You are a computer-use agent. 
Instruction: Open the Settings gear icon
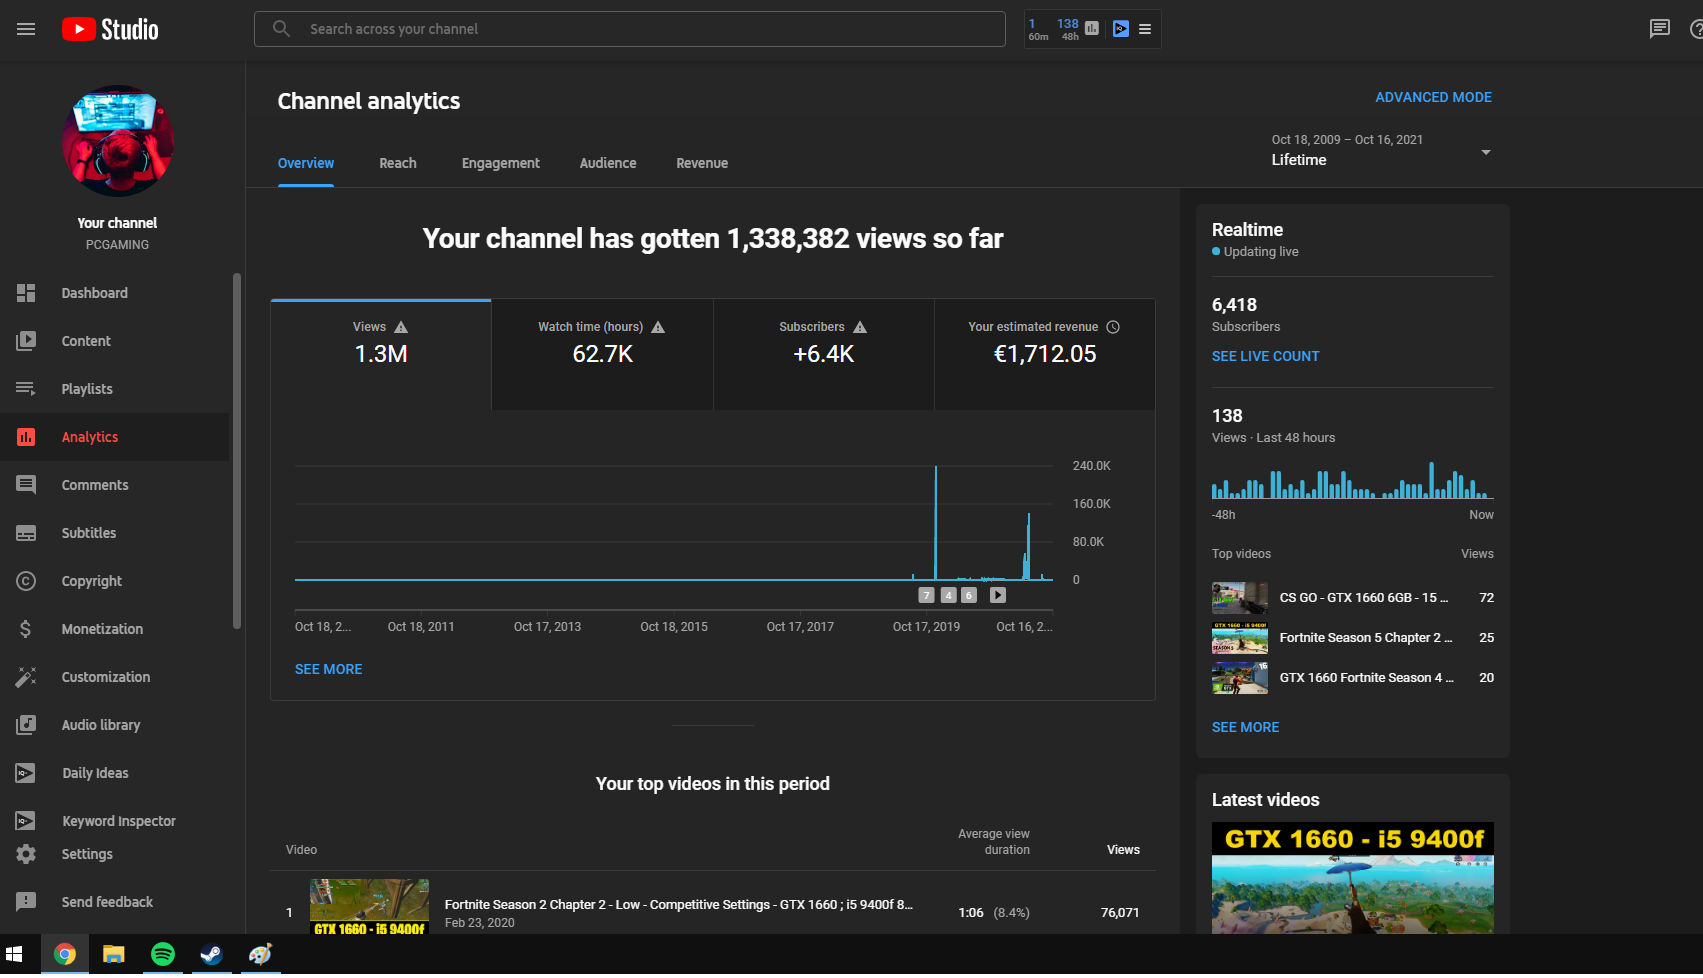tap(26, 854)
